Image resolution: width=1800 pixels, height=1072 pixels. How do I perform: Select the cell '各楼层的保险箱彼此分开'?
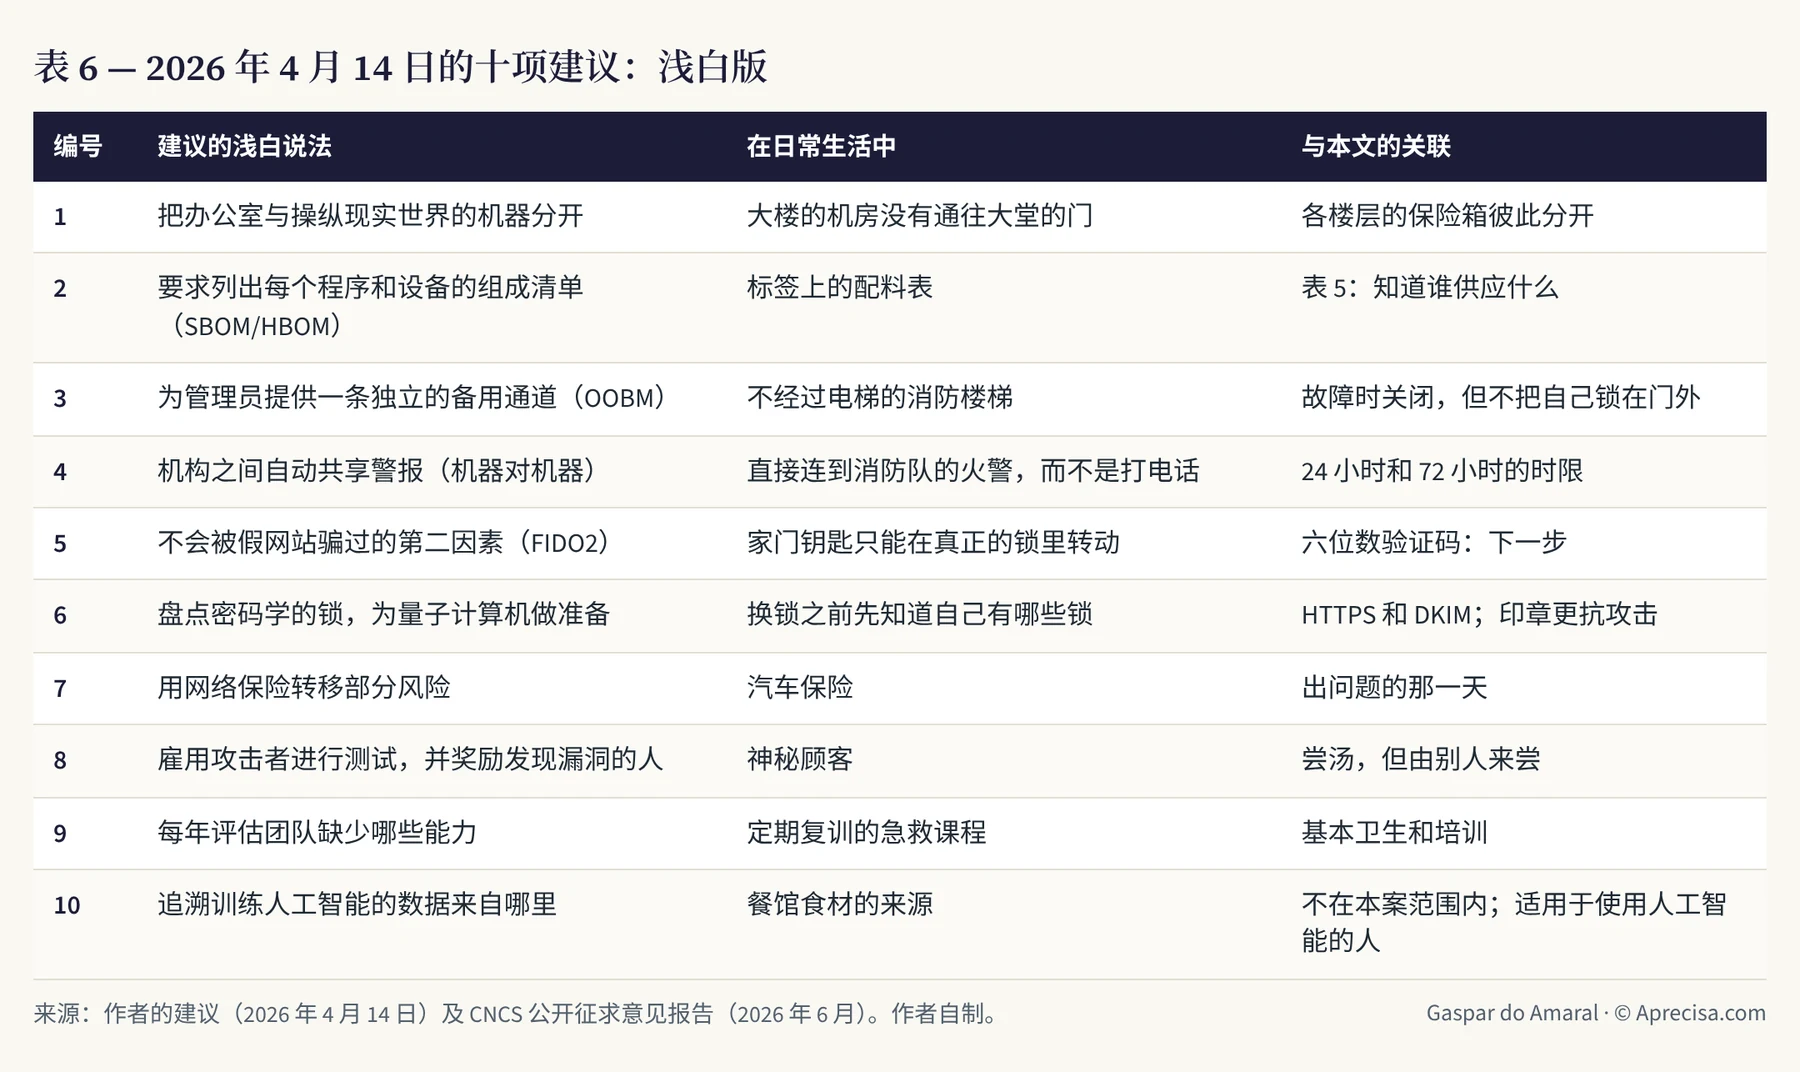tap(1447, 216)
